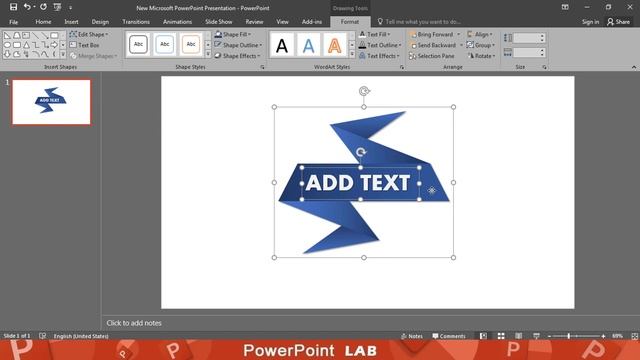The height and width of the screenshot is (360, 640).
Task: Switch to the Transitions tab
Action: pos(136,22)
